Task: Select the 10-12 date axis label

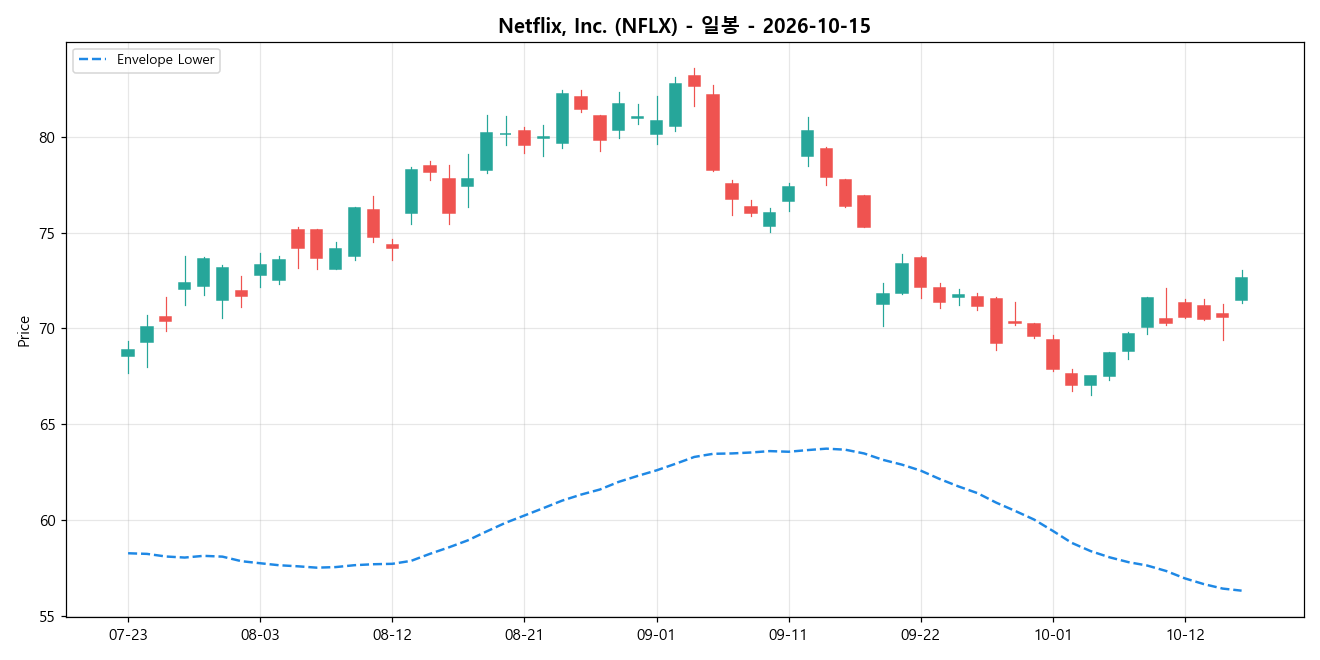Action: pos(1184,634)
